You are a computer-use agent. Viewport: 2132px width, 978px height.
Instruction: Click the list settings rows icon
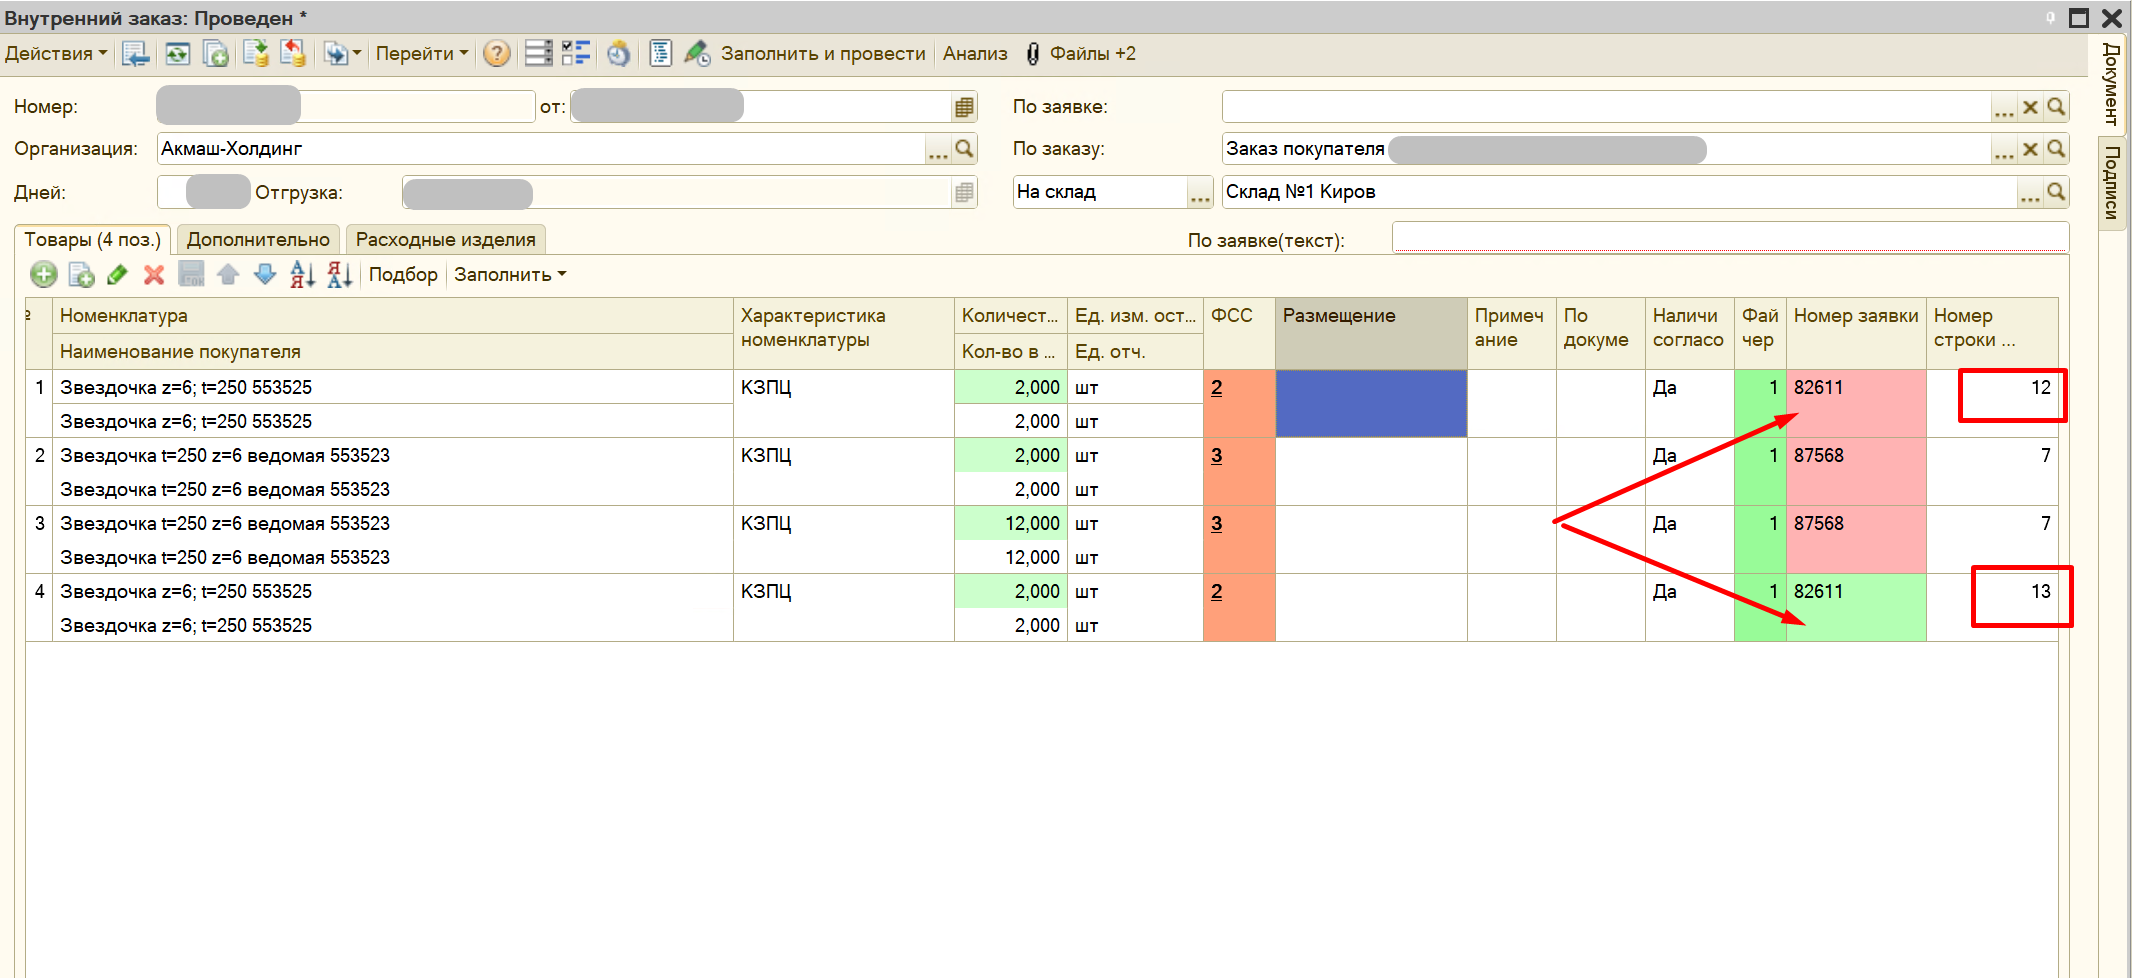538,54
